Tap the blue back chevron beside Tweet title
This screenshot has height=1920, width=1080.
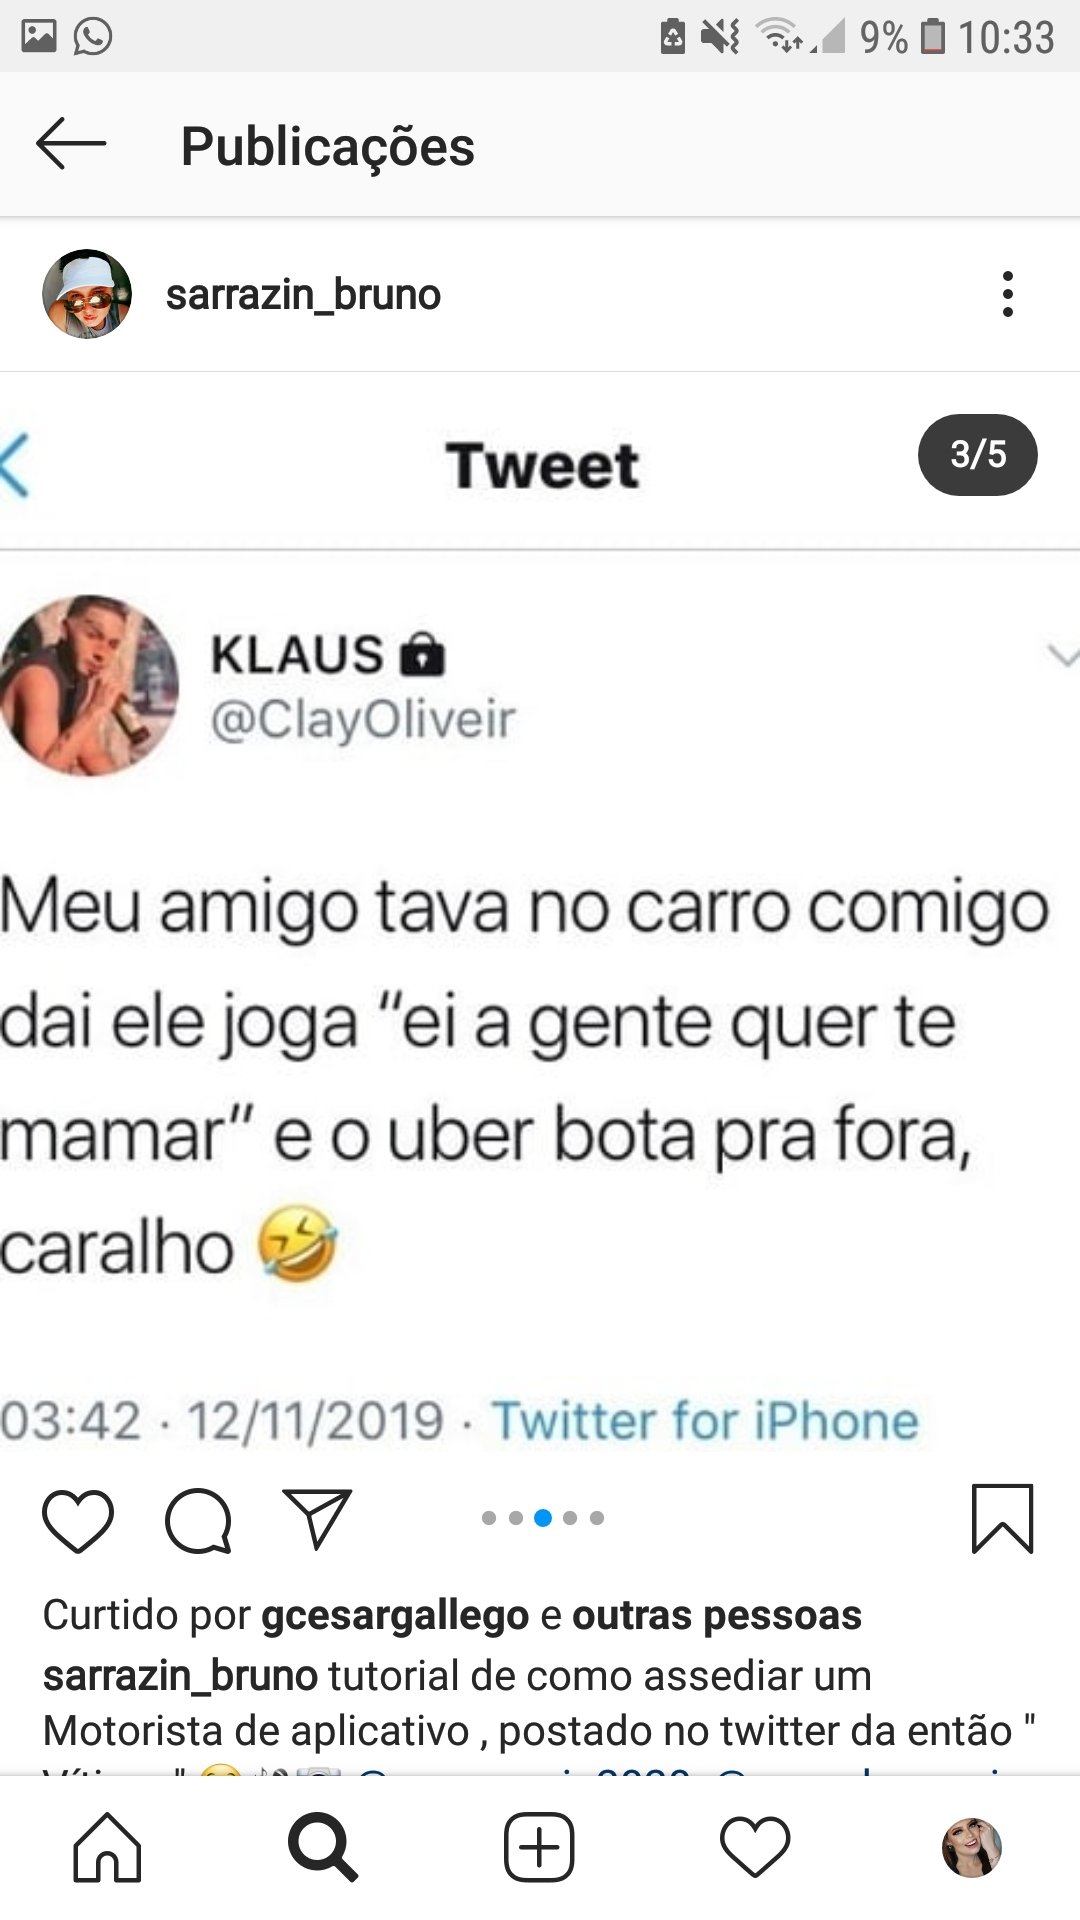14,465
